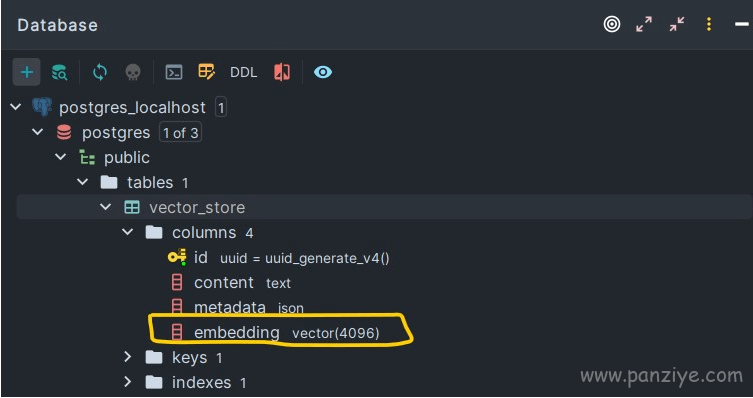The height and width of the screenshot is (398, 753).
Task: Click the 1 of 3 schema selector
Action: coord(181,133)
